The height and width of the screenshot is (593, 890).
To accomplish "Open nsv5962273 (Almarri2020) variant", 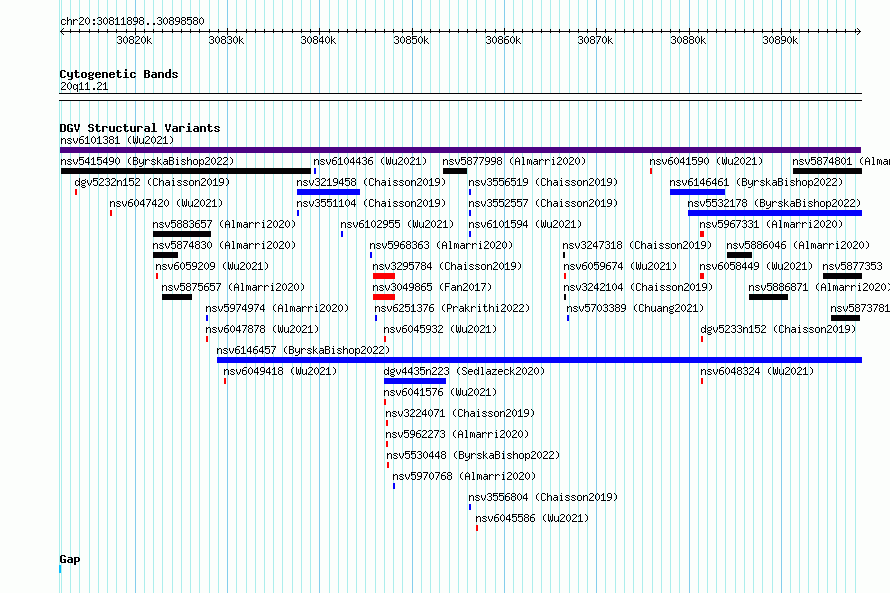I will pos(457,434).
